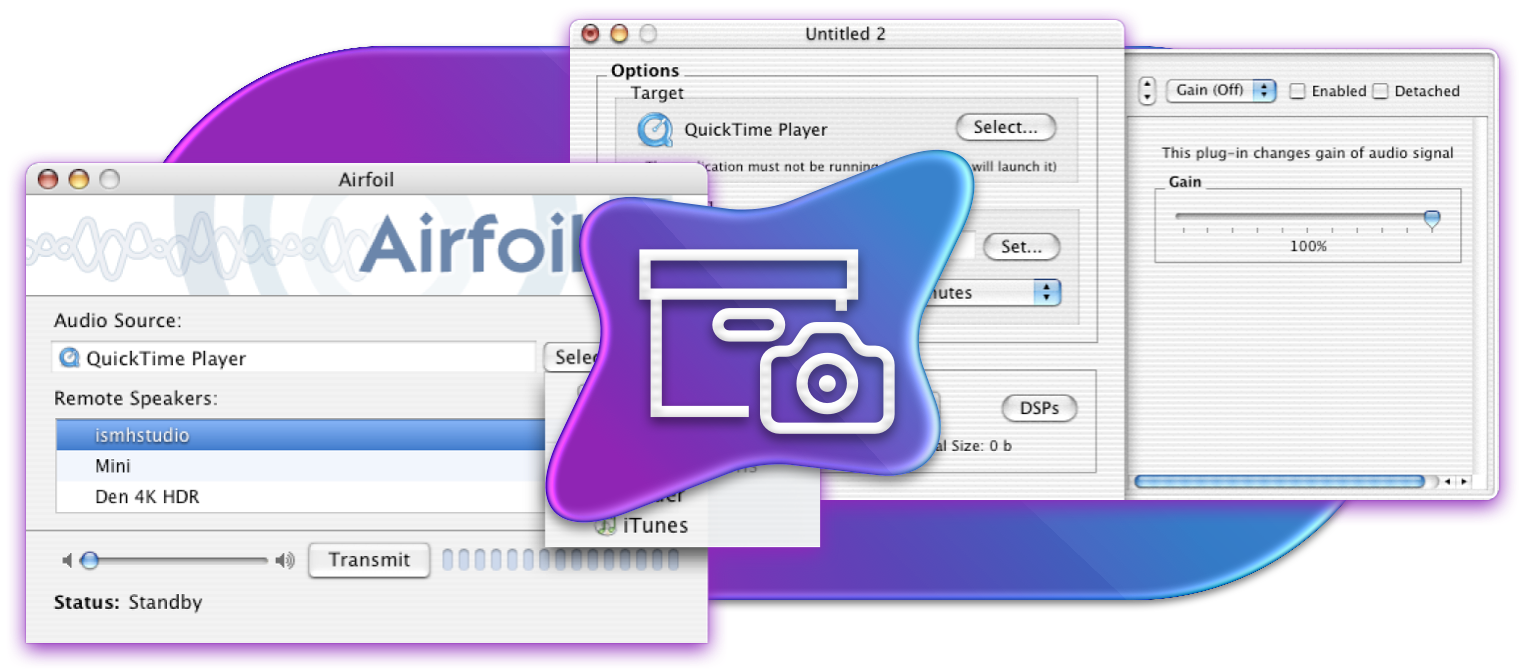Click the 100% value under the Gain slider
Viewport: 1520px width, 670px height.
[1308, 246]
